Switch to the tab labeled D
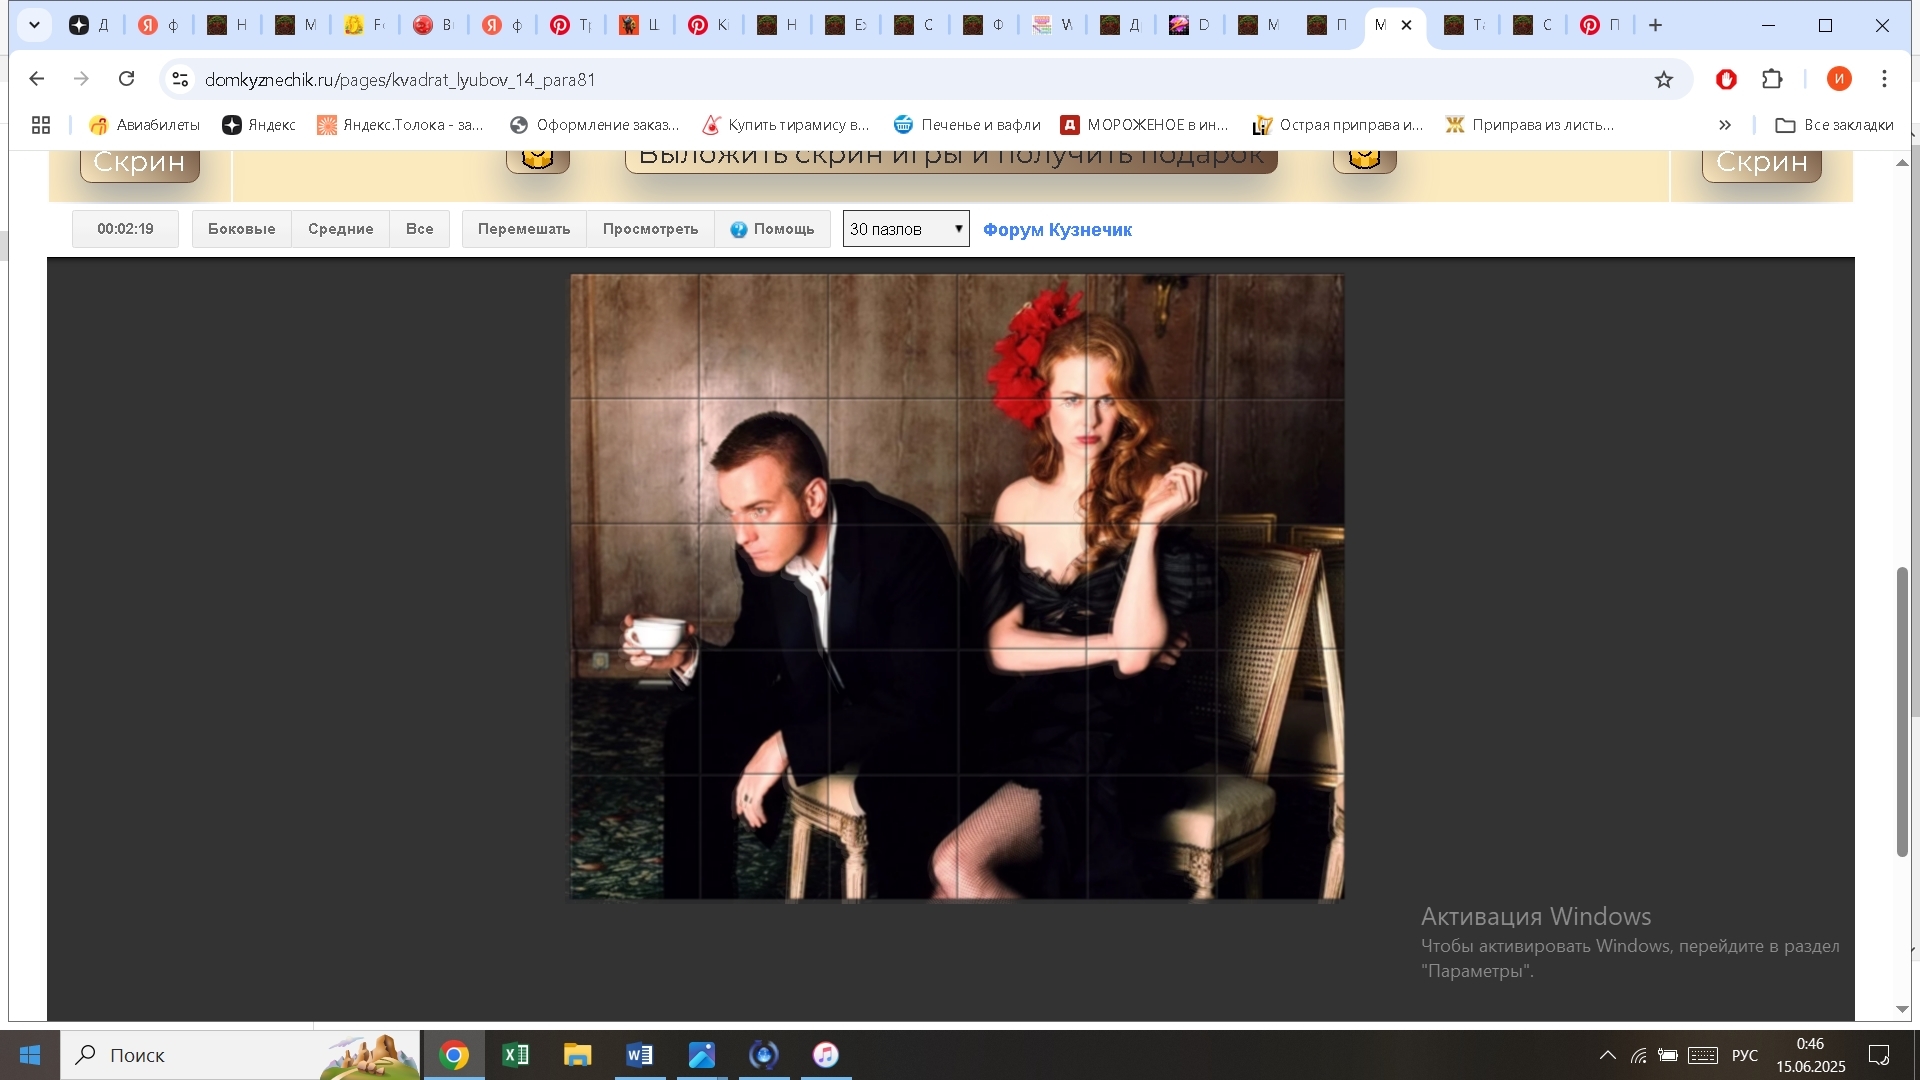 pyautogui.click(x=1191, y=25)
